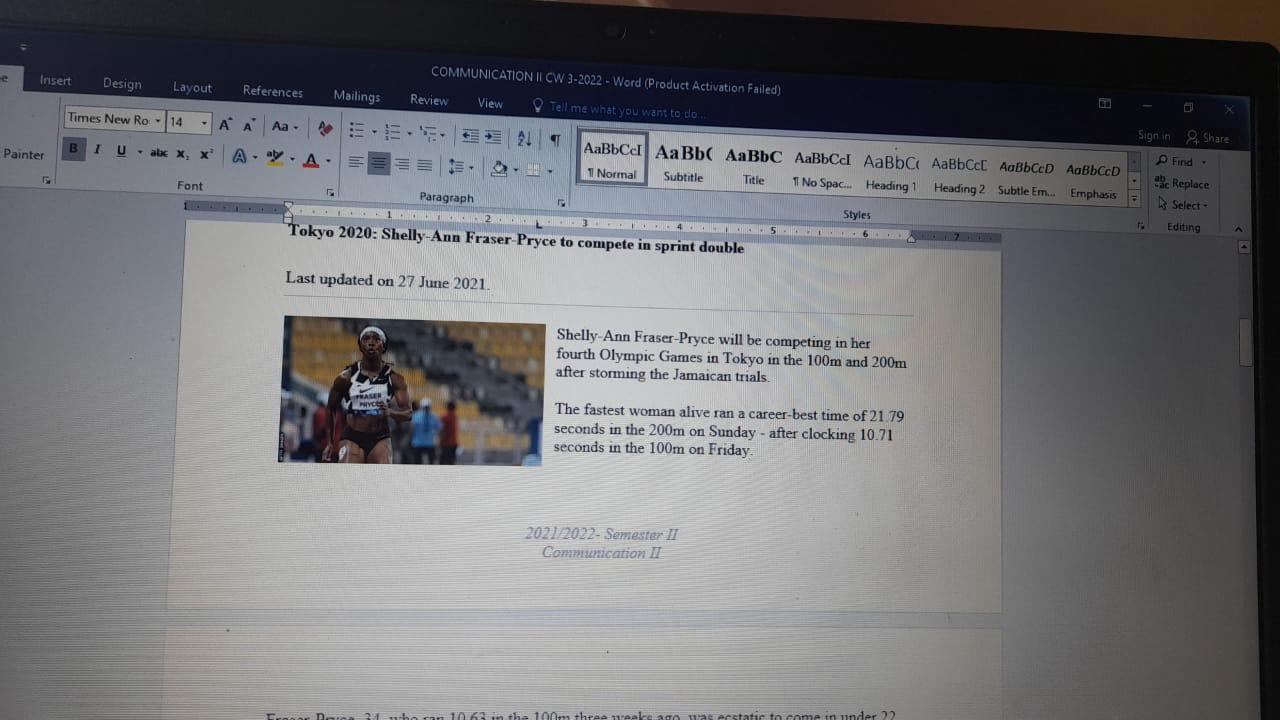Increase paragraph indent
Viewport: 1280px width, 720px height.
[x=493, y=137]
